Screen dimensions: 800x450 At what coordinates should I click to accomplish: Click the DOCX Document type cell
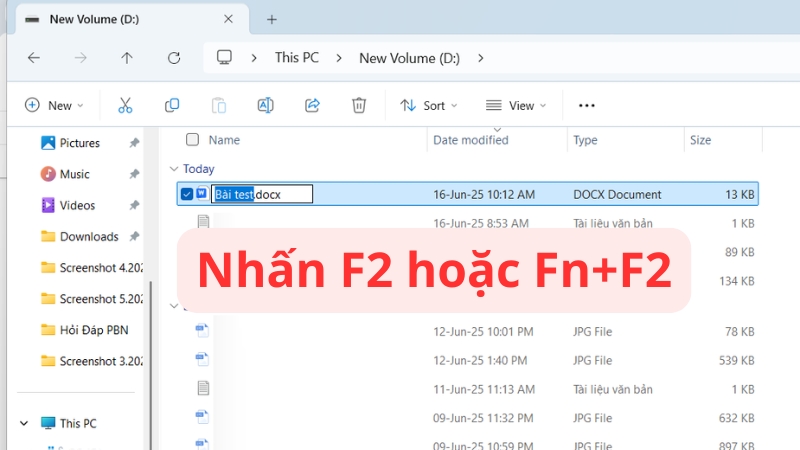[617, 194]
